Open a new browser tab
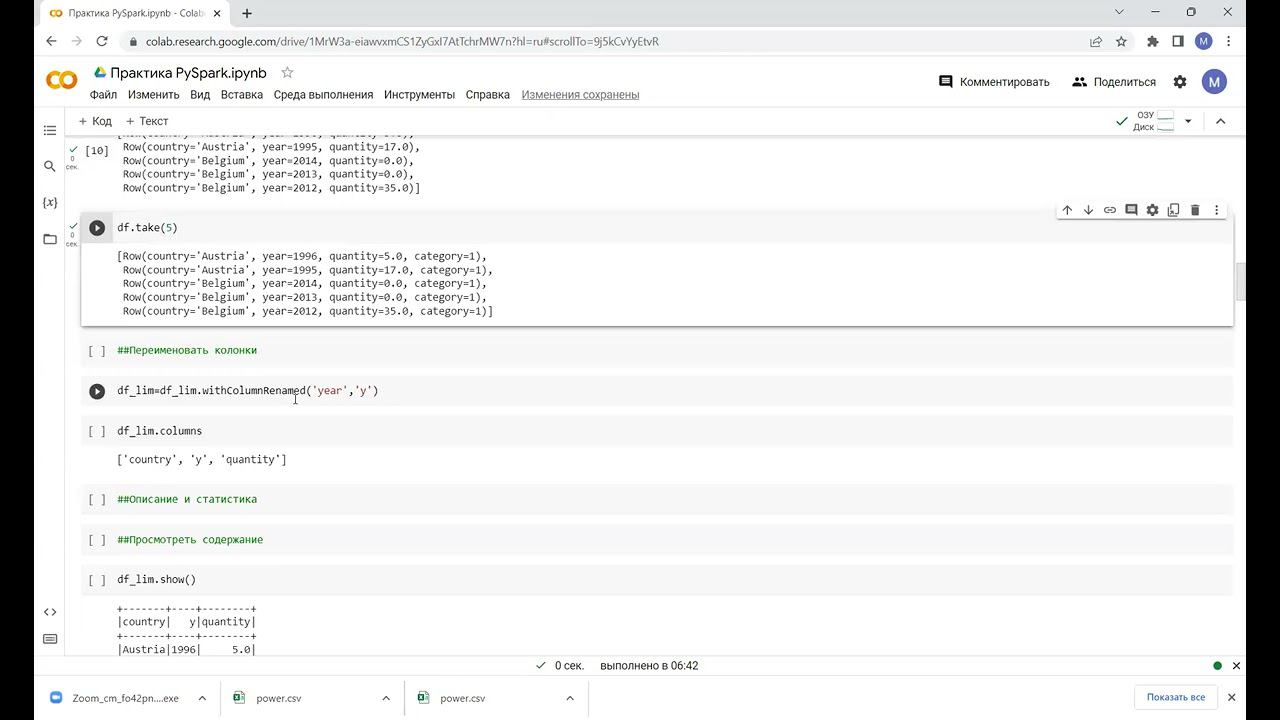 click(x=247, y=13)
